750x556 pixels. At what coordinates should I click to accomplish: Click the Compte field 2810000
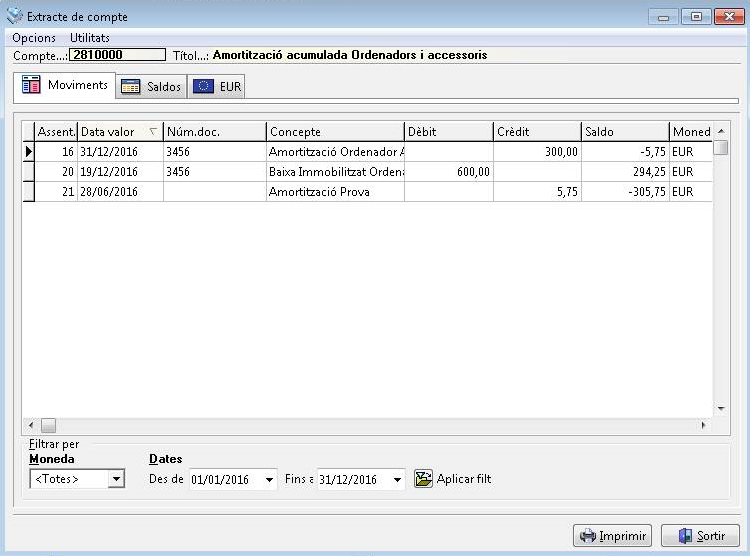[118, 55]
